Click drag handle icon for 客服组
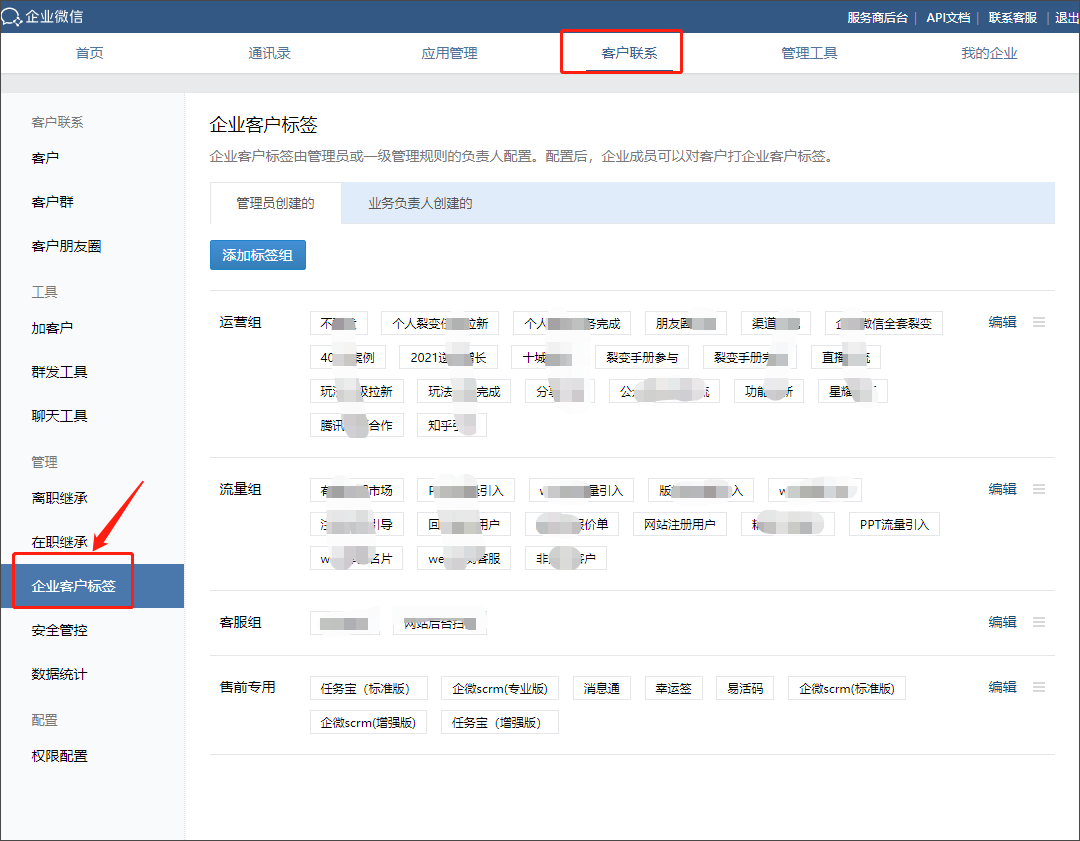The height and width of the screenshot is (841, 1080). [1039, 622]
